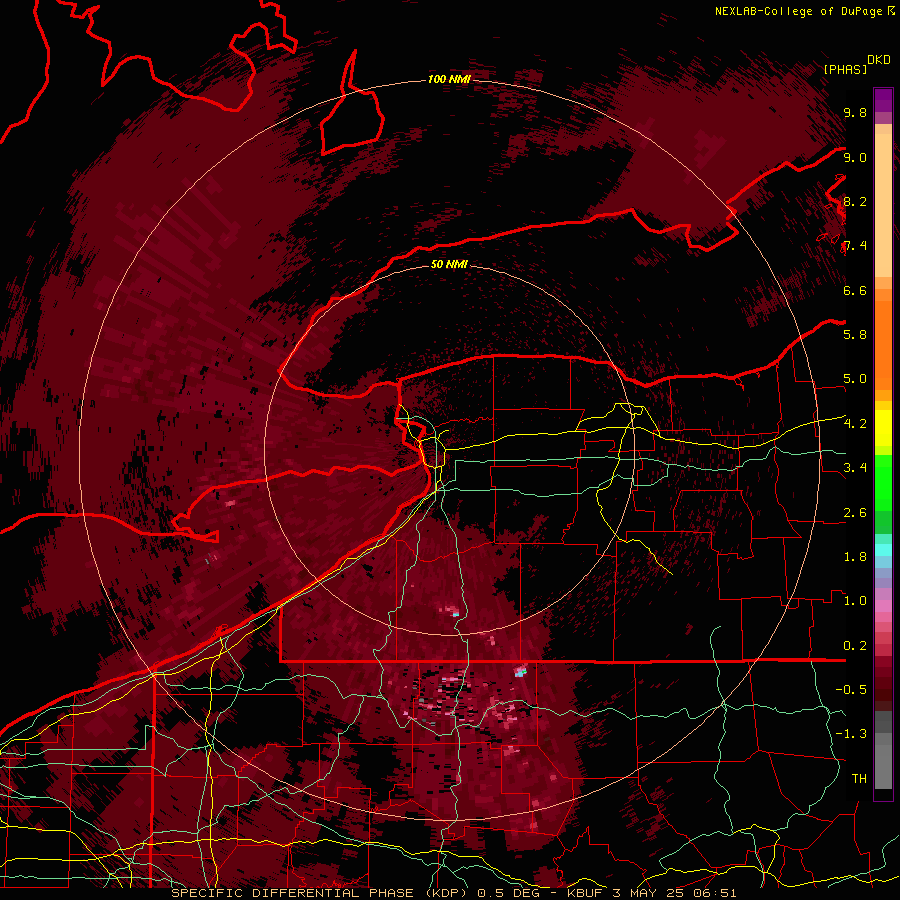Click the 50 NMI range ring label
This screenshot has height=900, width=900.
449,264
